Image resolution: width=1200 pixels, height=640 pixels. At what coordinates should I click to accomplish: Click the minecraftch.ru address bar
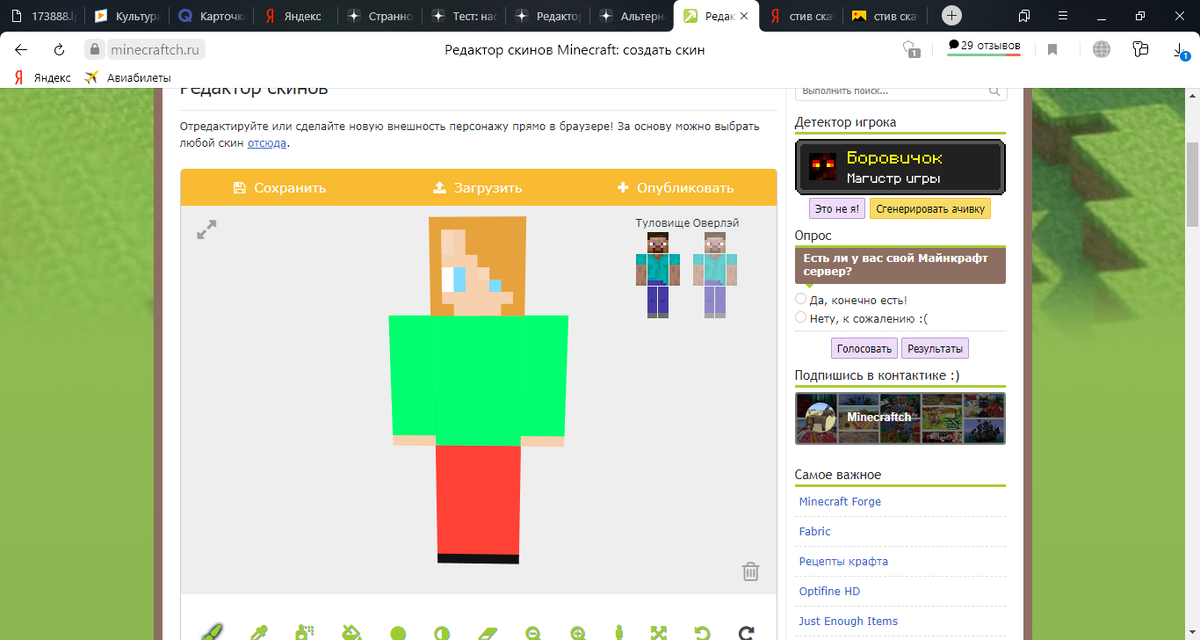155,50
